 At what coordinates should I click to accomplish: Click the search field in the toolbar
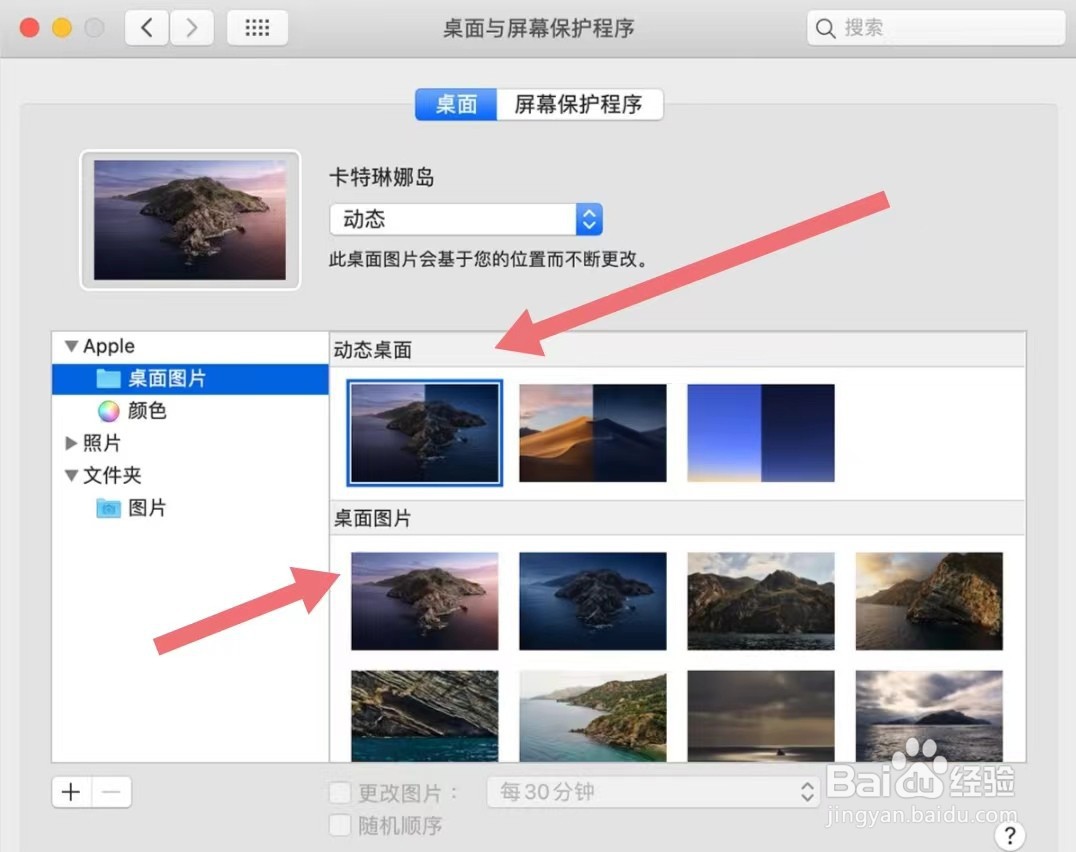[936, 27]
